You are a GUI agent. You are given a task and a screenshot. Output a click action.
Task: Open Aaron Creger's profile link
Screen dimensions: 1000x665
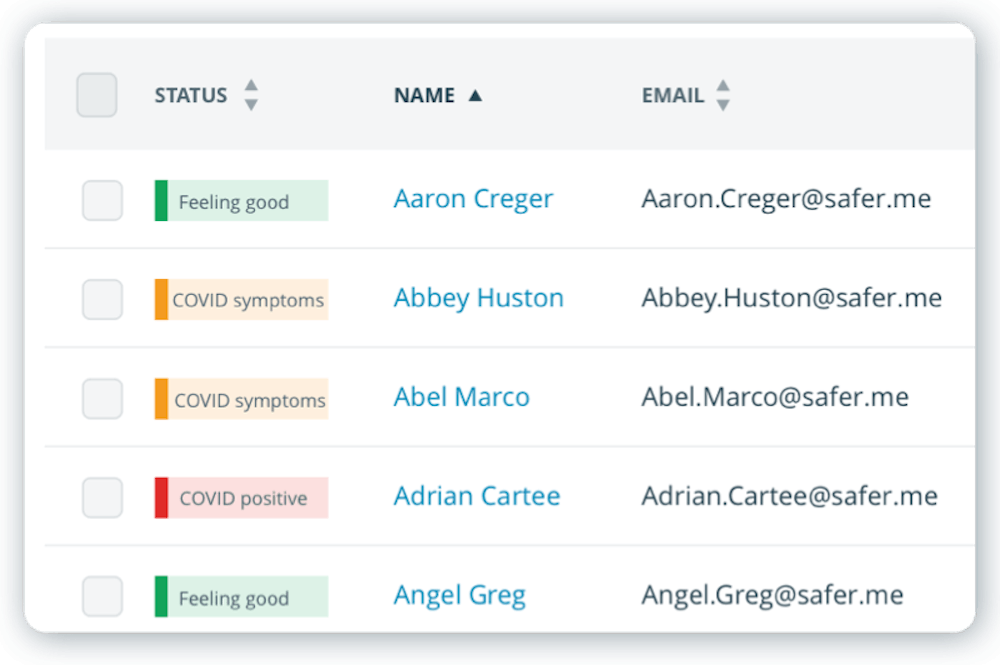click(x=473, y=199)
